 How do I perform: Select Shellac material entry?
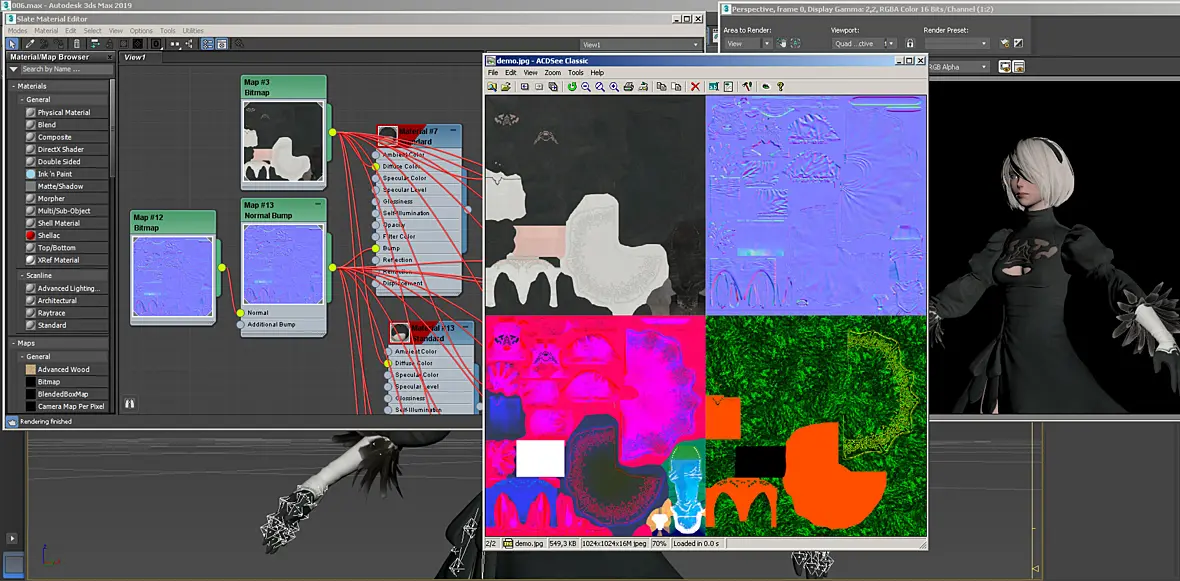pyautogui.click(x=49, y=236)
